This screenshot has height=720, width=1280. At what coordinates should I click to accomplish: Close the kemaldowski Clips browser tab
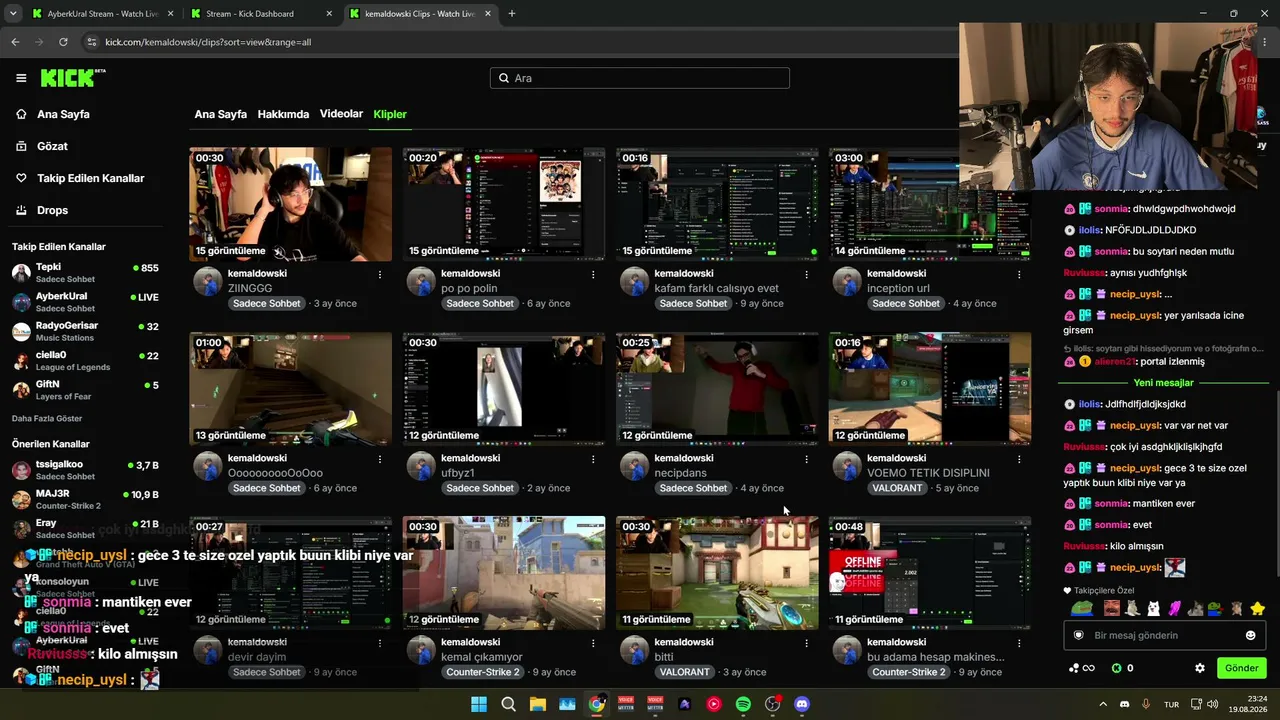click(x=487, y=14)
